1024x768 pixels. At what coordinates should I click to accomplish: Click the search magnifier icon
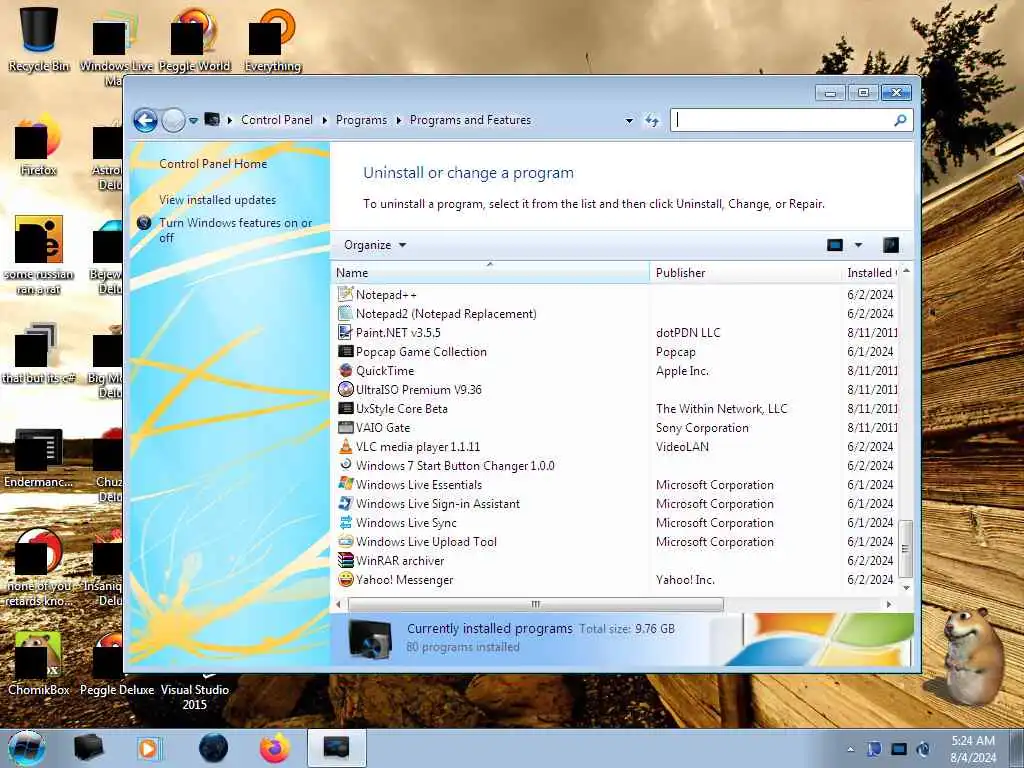(900, 120)
